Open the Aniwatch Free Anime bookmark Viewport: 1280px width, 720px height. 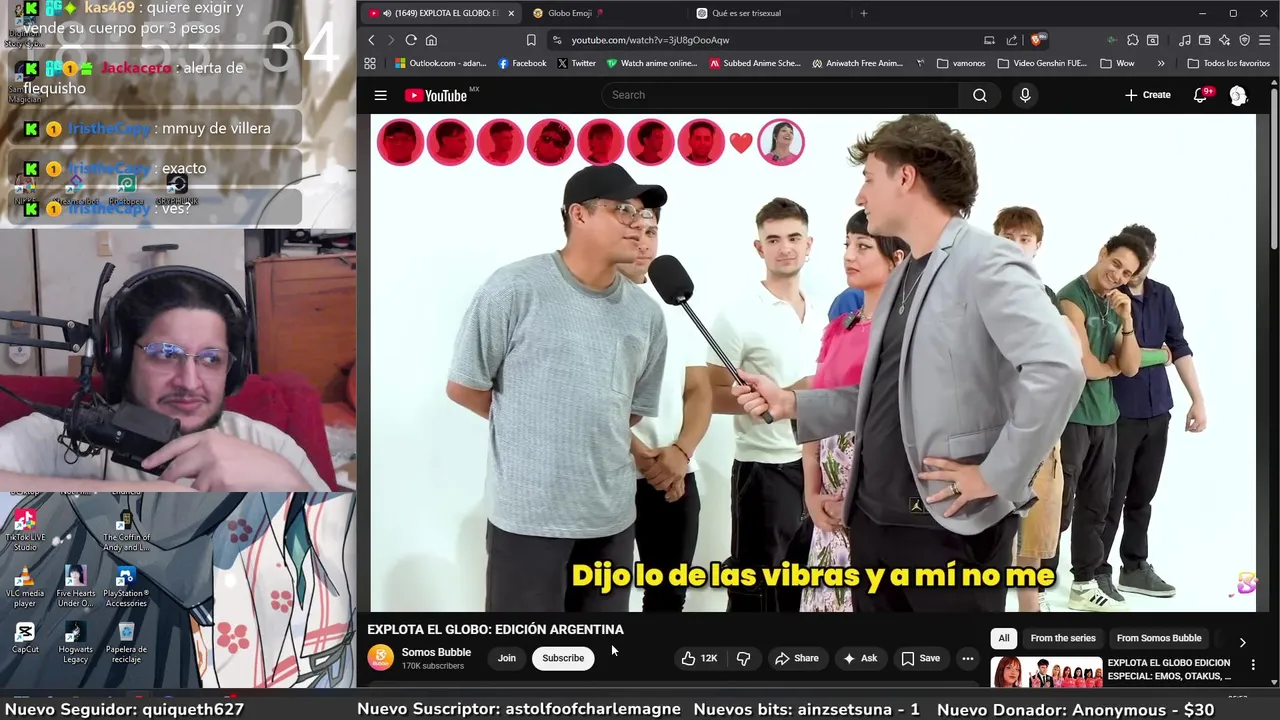click(x=857, y=63)
